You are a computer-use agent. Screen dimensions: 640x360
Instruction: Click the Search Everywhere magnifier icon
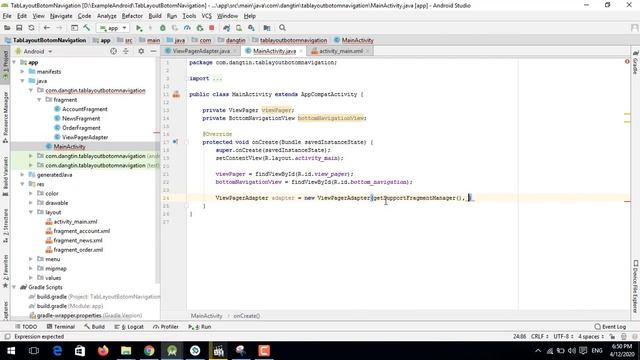(x=282, y=28)
